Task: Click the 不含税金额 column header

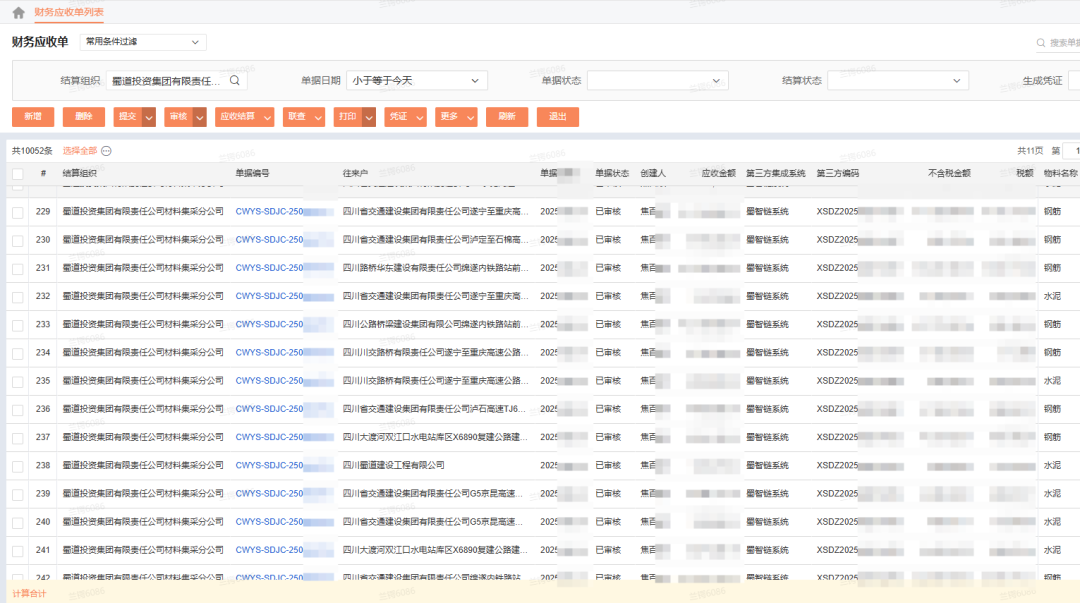Action: [x=949, y=174]
